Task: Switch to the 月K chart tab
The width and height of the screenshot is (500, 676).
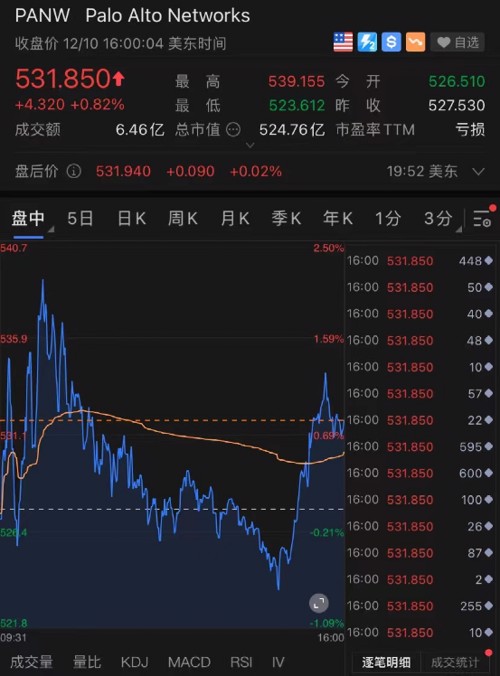Action: coord(235,219)
